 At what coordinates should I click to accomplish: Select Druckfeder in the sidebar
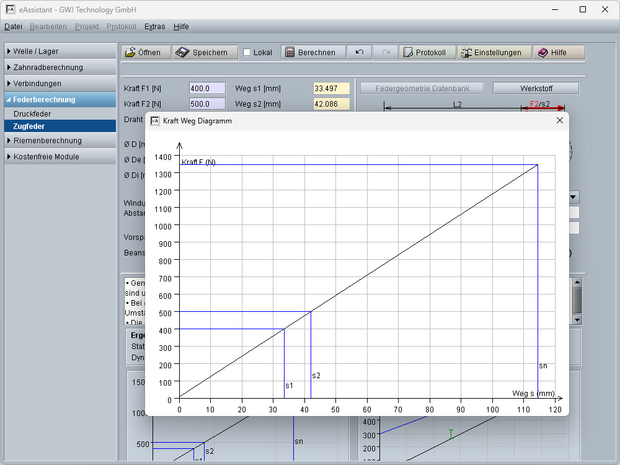34,114
